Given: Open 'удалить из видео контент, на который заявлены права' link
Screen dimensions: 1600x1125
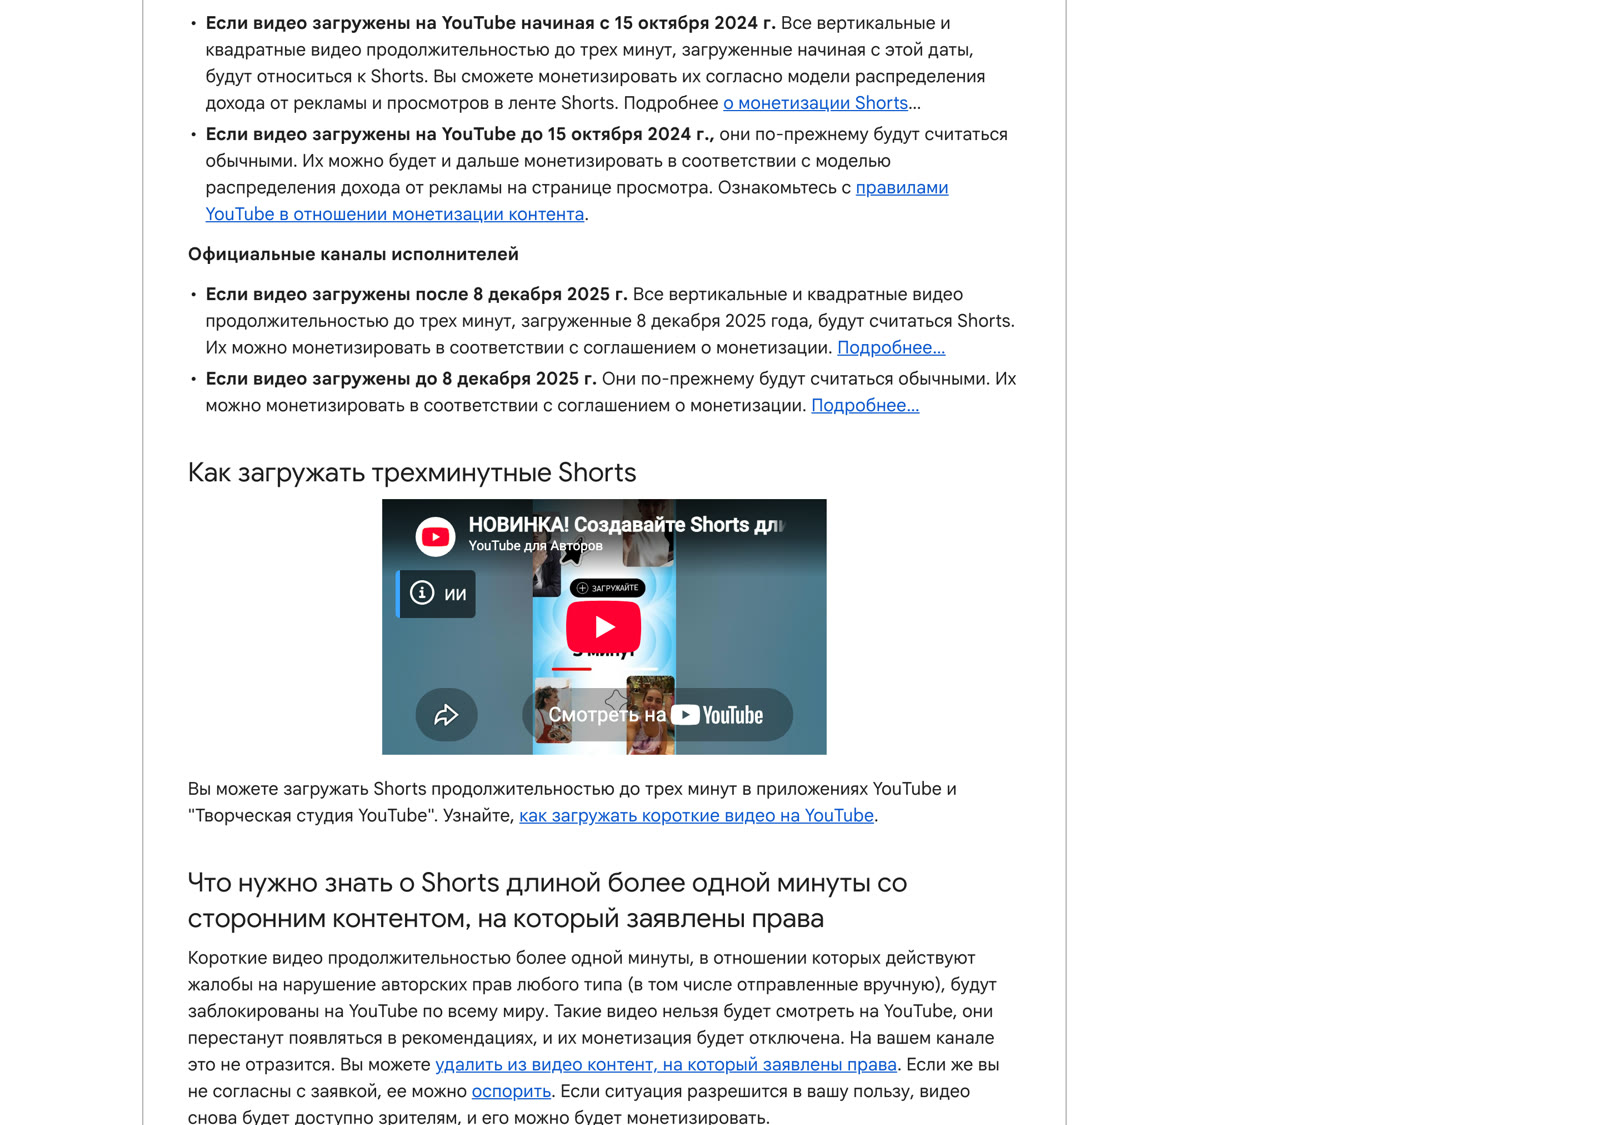Looking at the screenshot, I should coord(666,1064).
